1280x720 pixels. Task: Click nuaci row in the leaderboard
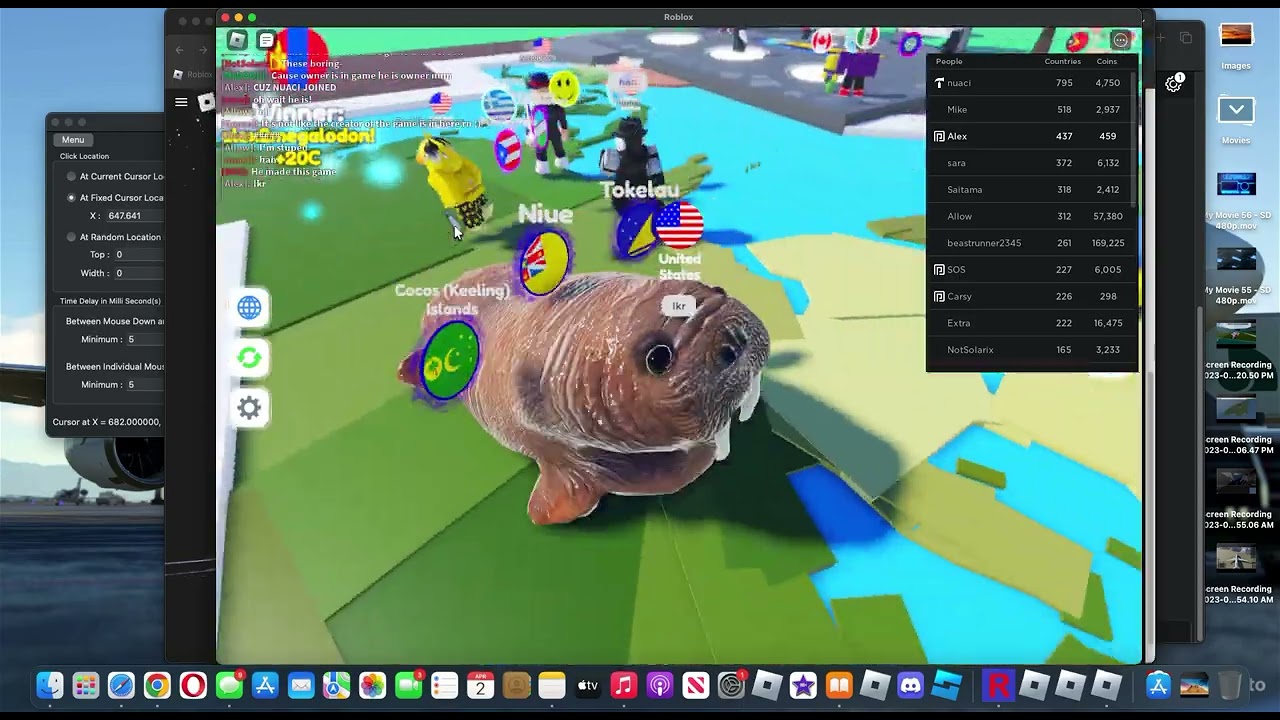(1030, 83)
